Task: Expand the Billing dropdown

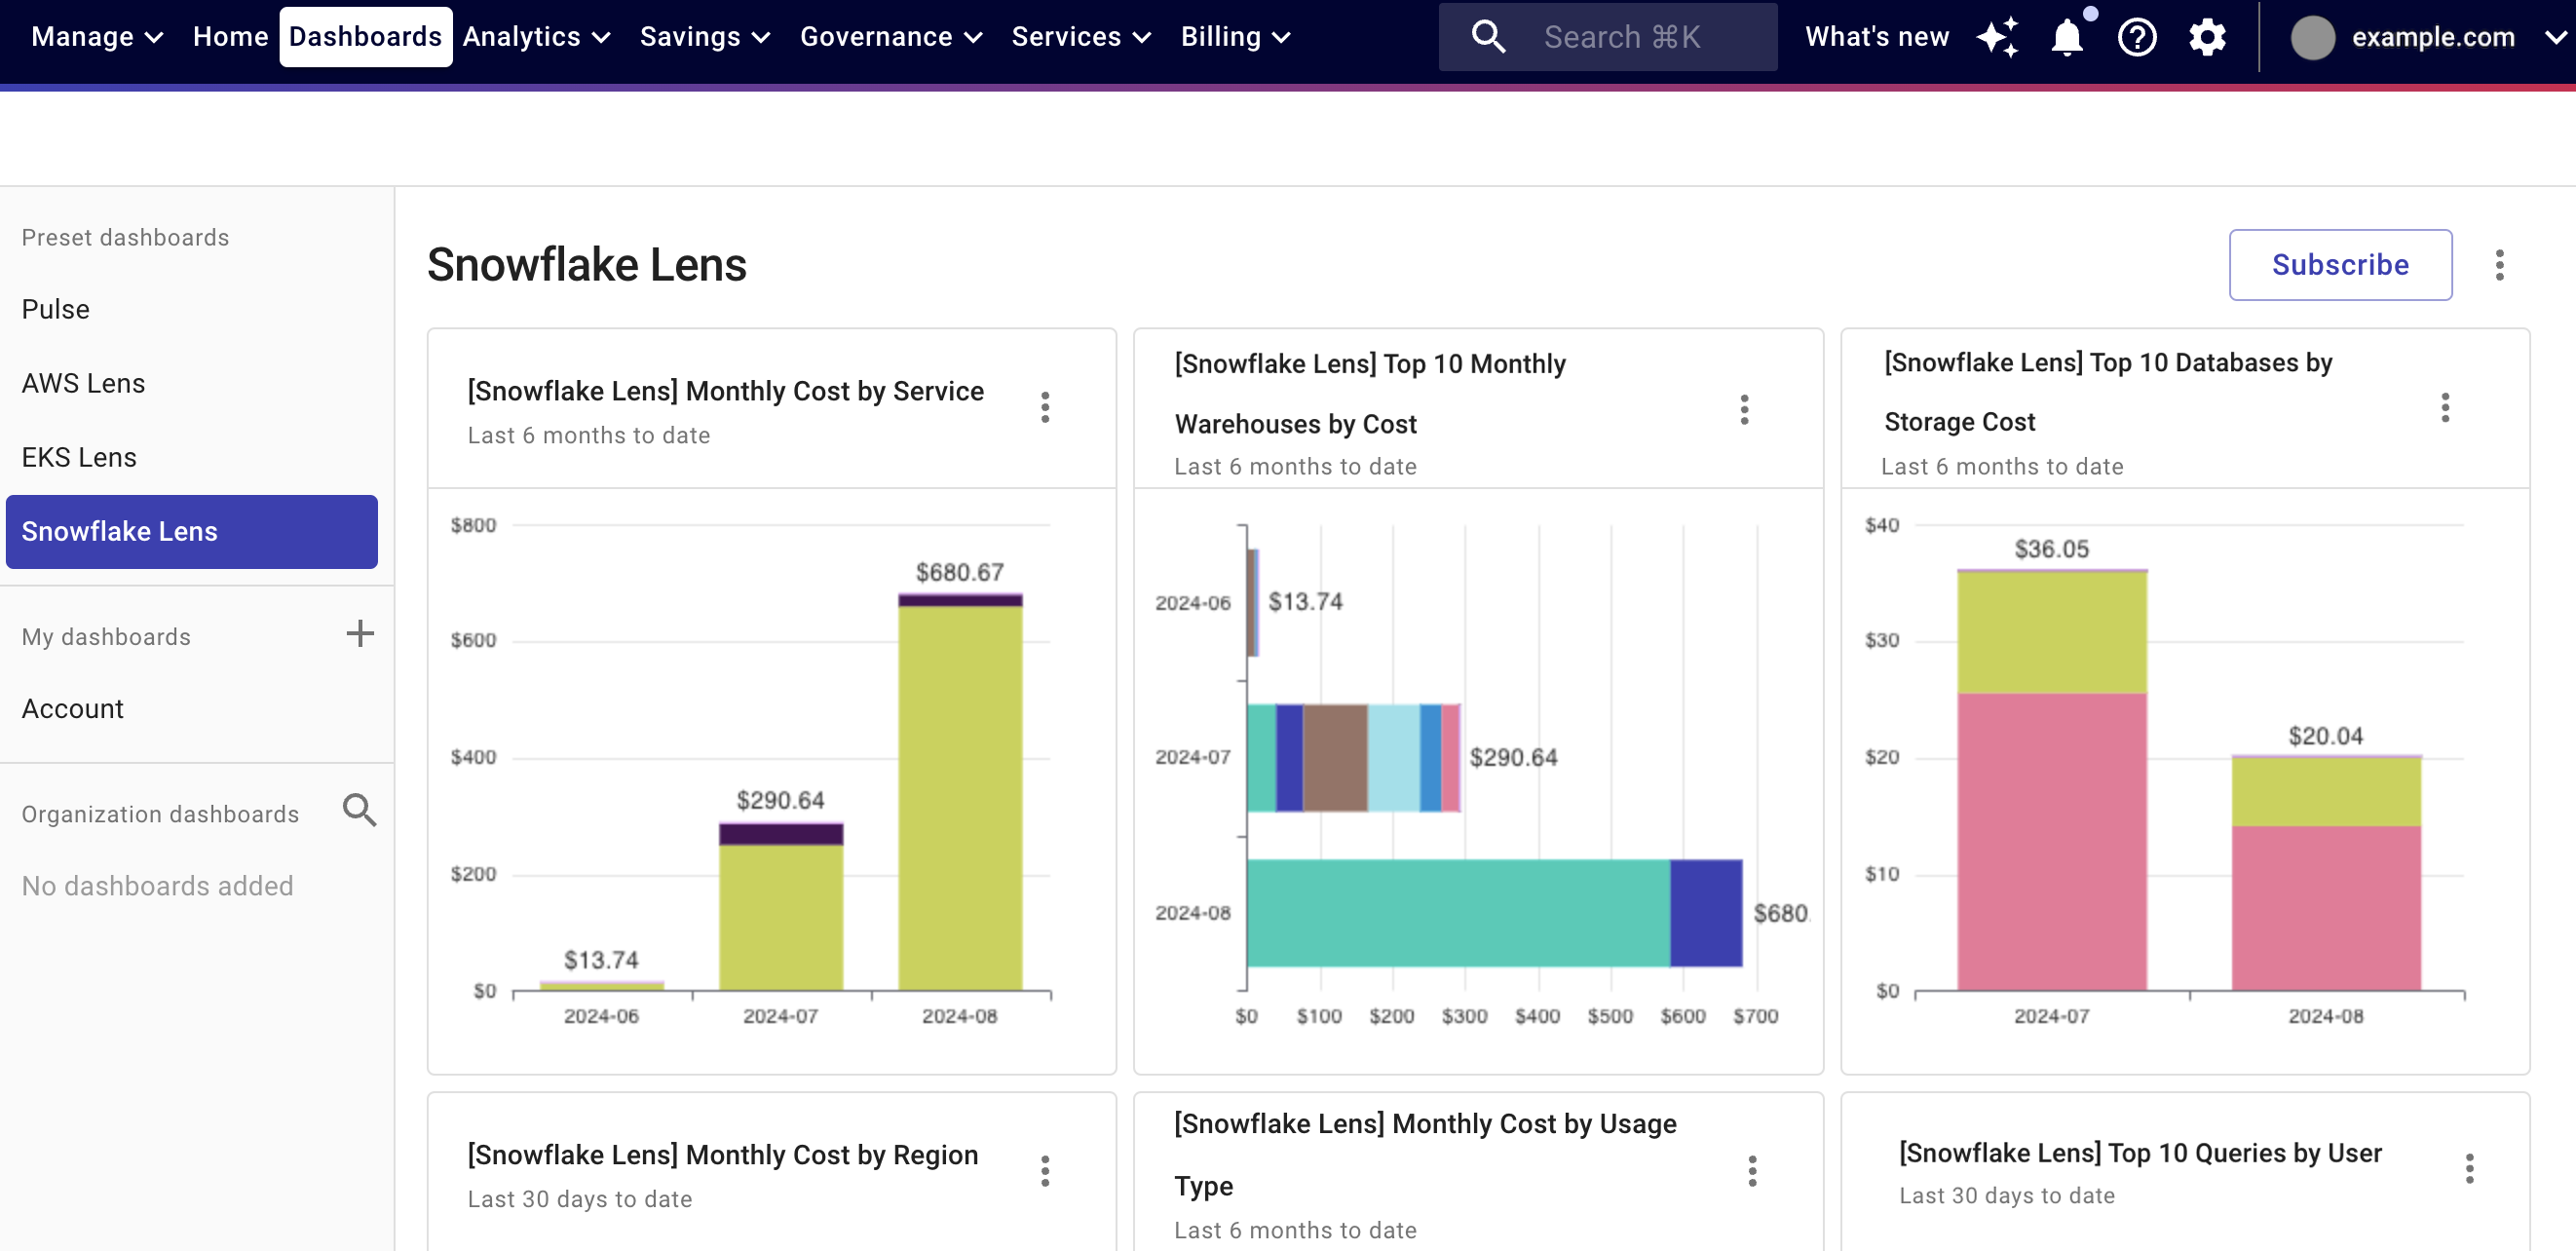Action: click(1236, 37)
